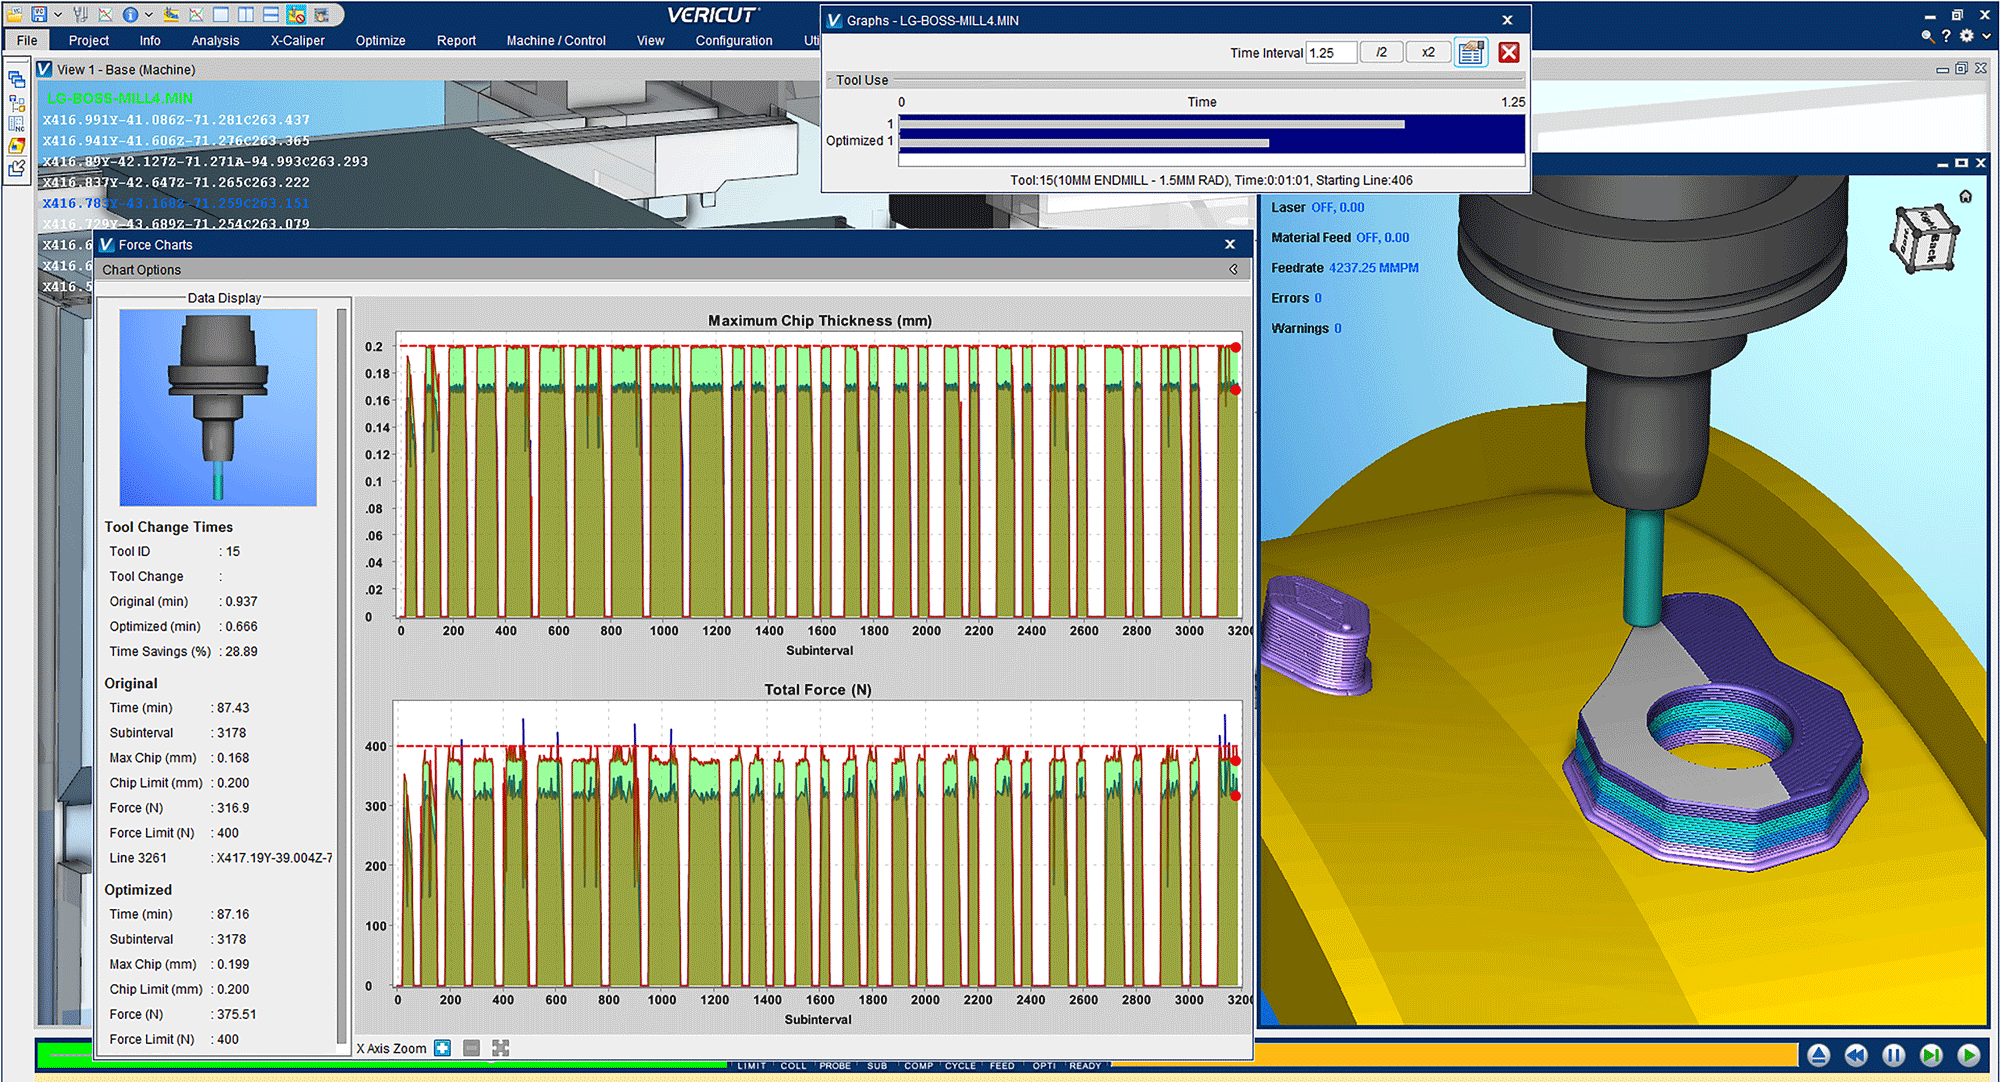
Task: Open the File menu
Action: (27, 40)
